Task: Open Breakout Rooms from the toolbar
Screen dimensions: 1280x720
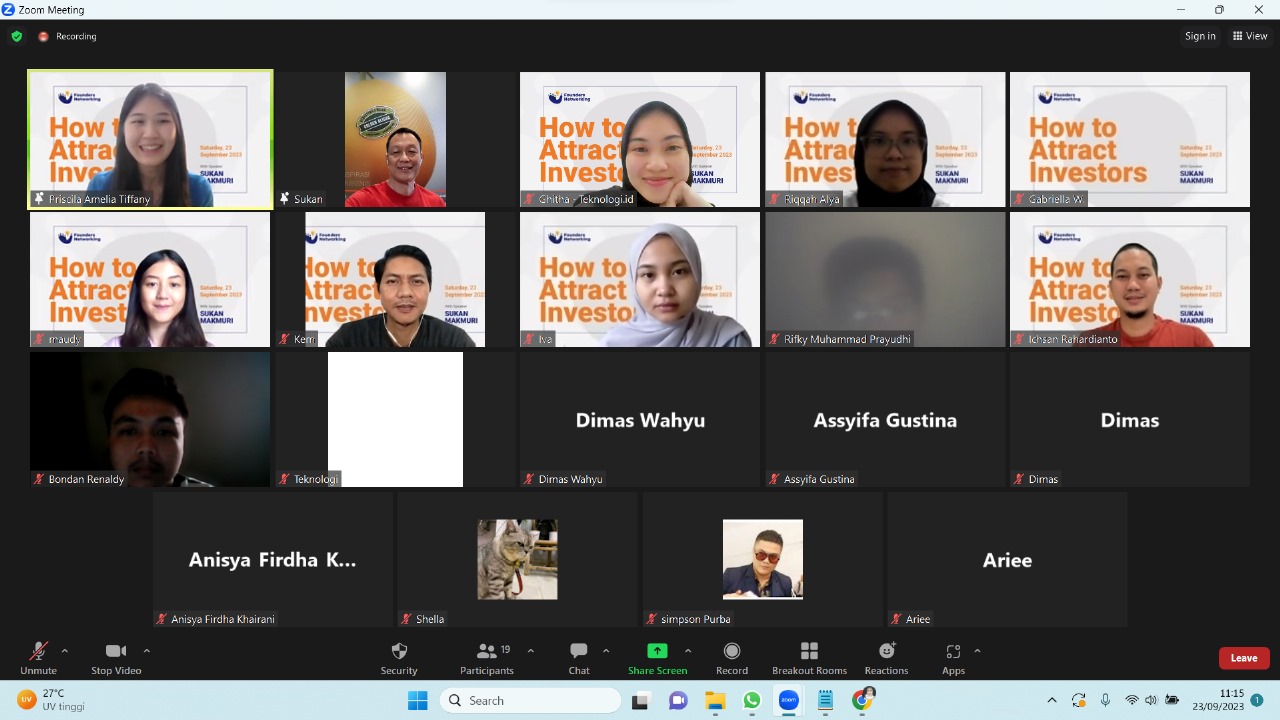Action: pos(809,651)
